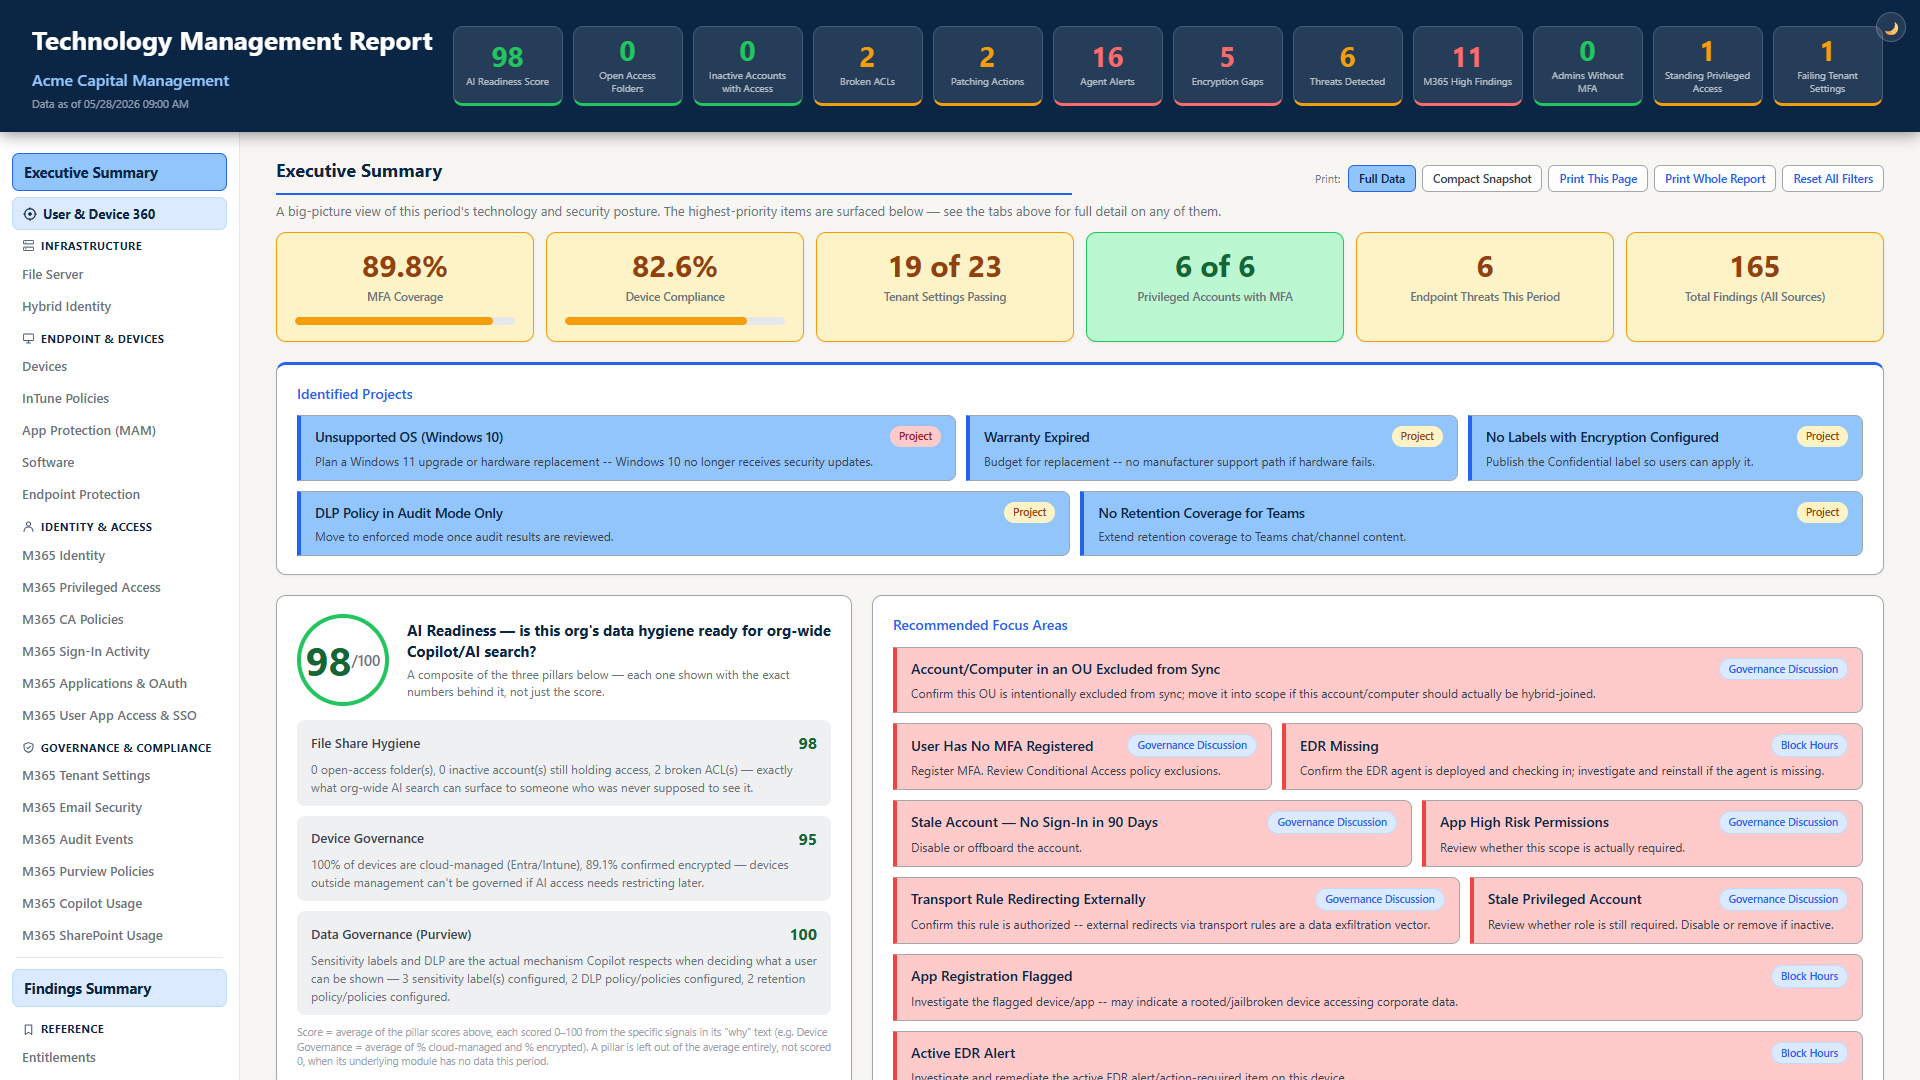The height and width of the screenshot is (1080, 1920).
Task: Click 19 of 23 Tenant Settings card
Action: click(945, 287)
